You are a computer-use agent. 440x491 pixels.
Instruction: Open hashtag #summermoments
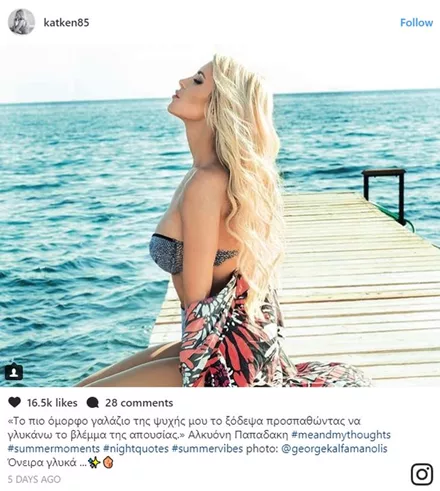54,449
